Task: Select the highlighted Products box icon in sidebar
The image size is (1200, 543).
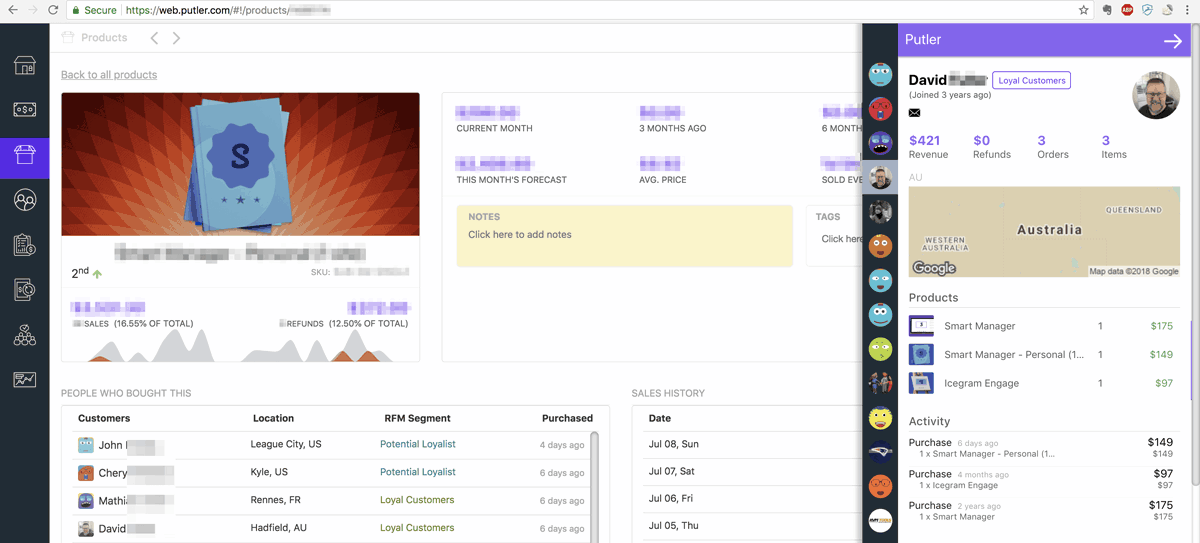Action: 25,155
